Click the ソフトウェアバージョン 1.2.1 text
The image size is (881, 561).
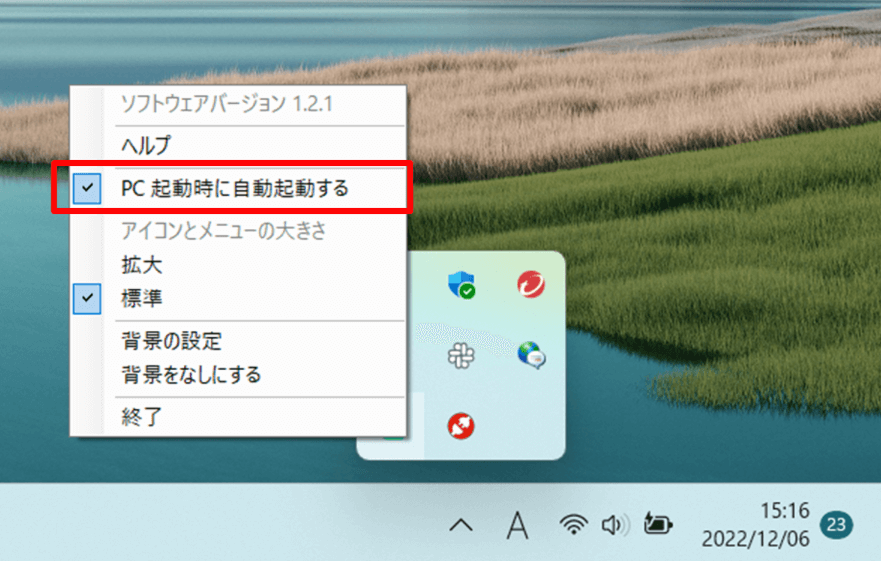(227, 104)
